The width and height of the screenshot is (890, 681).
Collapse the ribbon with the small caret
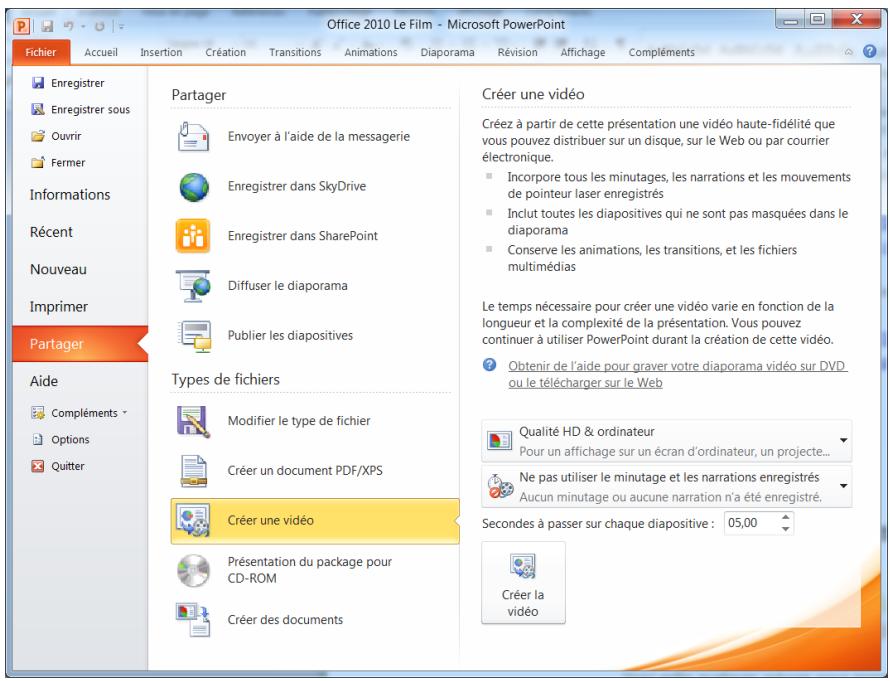849,52
